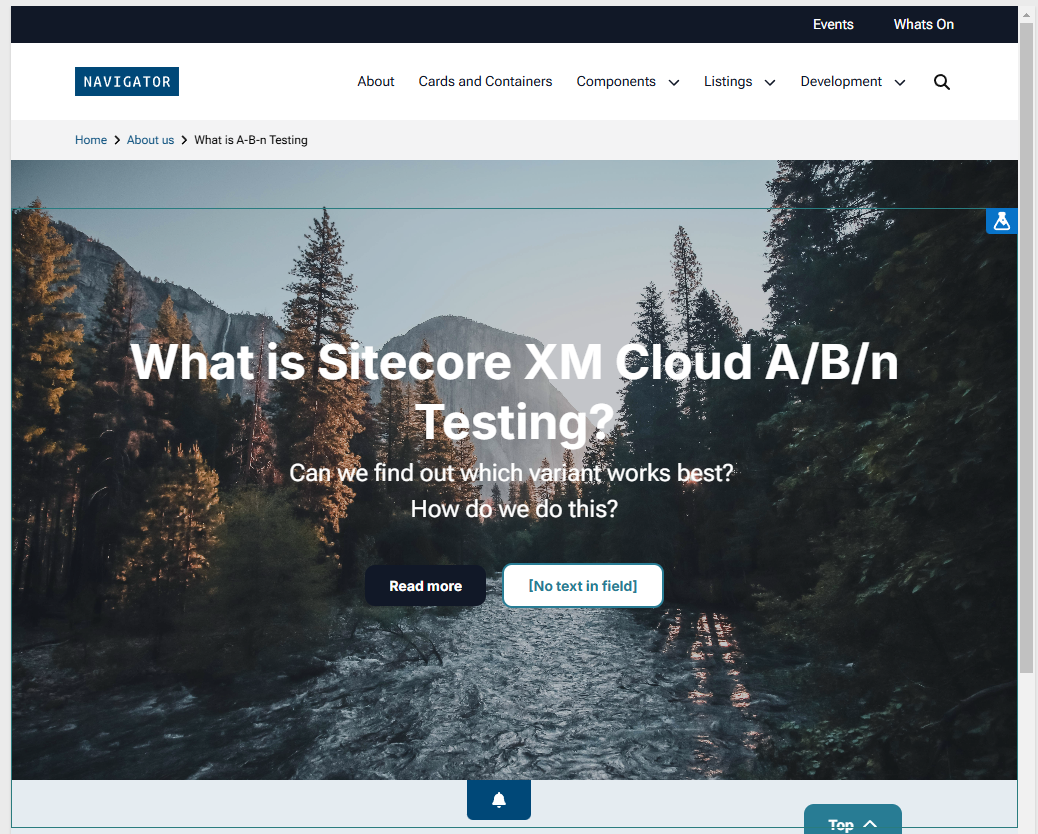The height and width of the screenshot is (834, 1038).
Task: Click the text How do we do this?
Action: (x=514, y=509)
